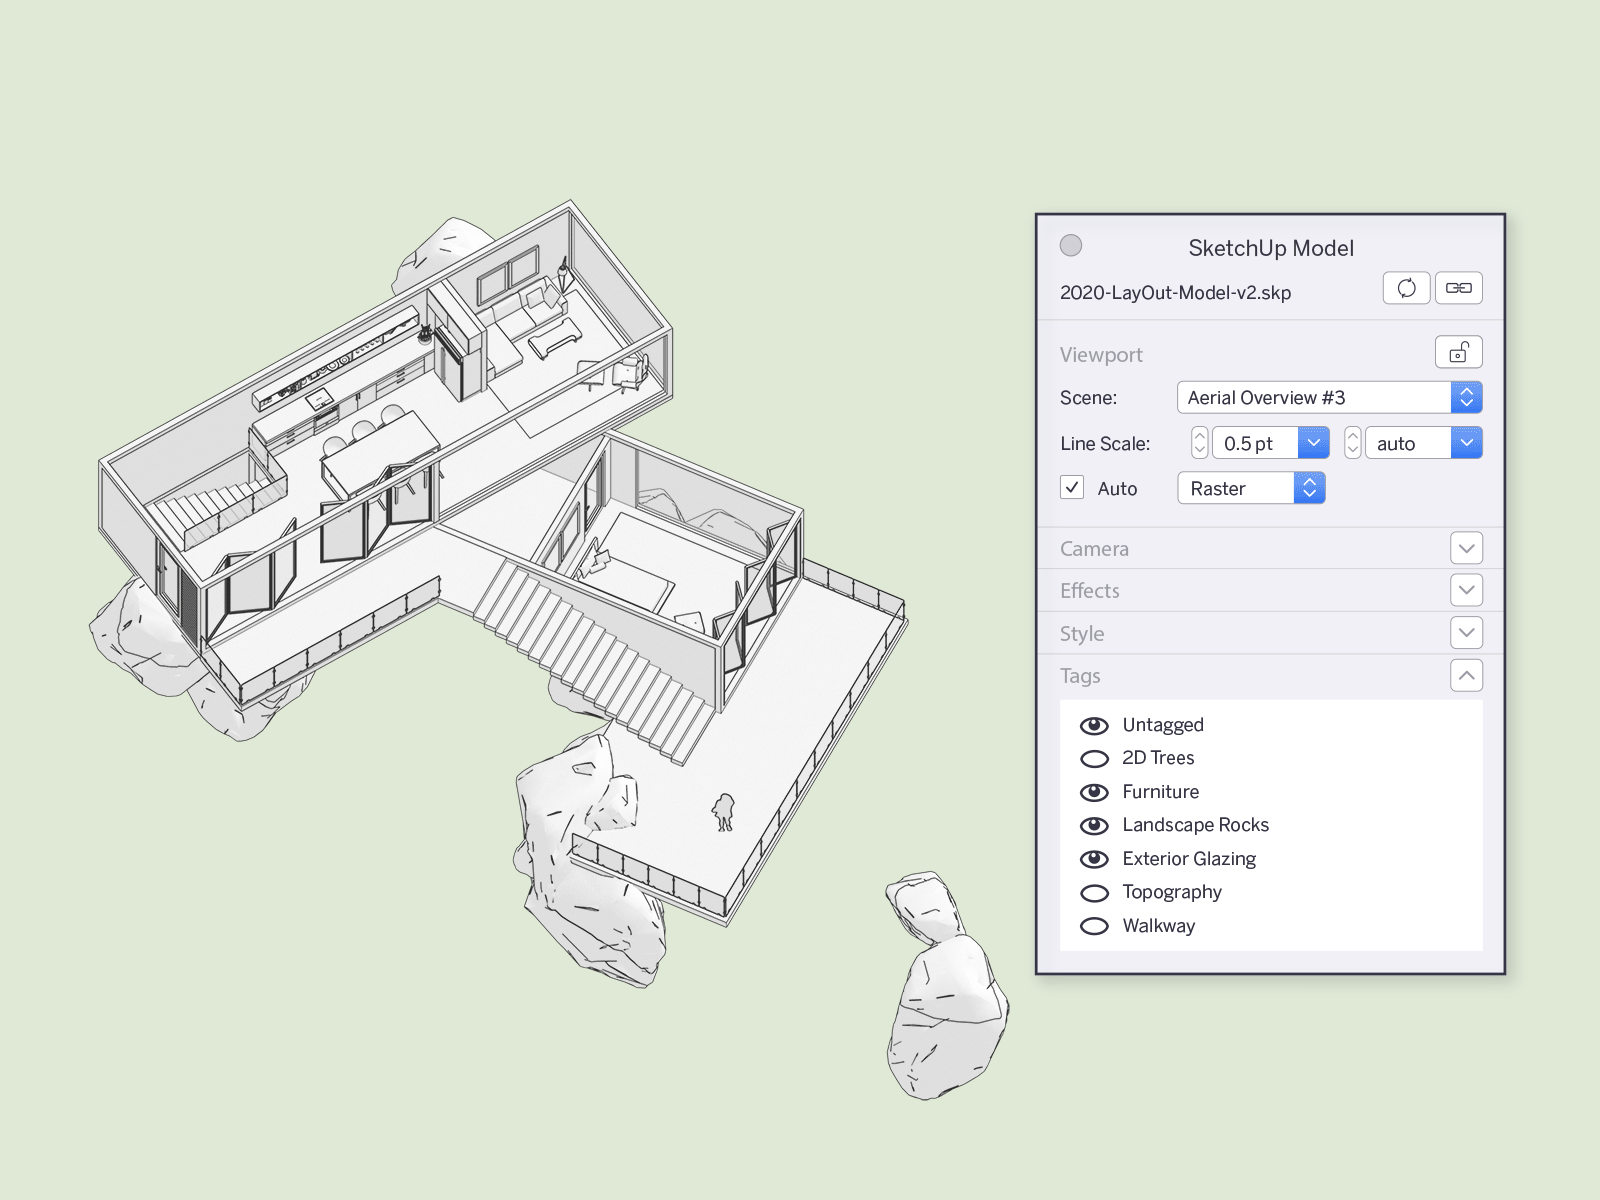Click the refresh model reference icon
Screen dimensions: 1600x1200
click(1406, 288)
